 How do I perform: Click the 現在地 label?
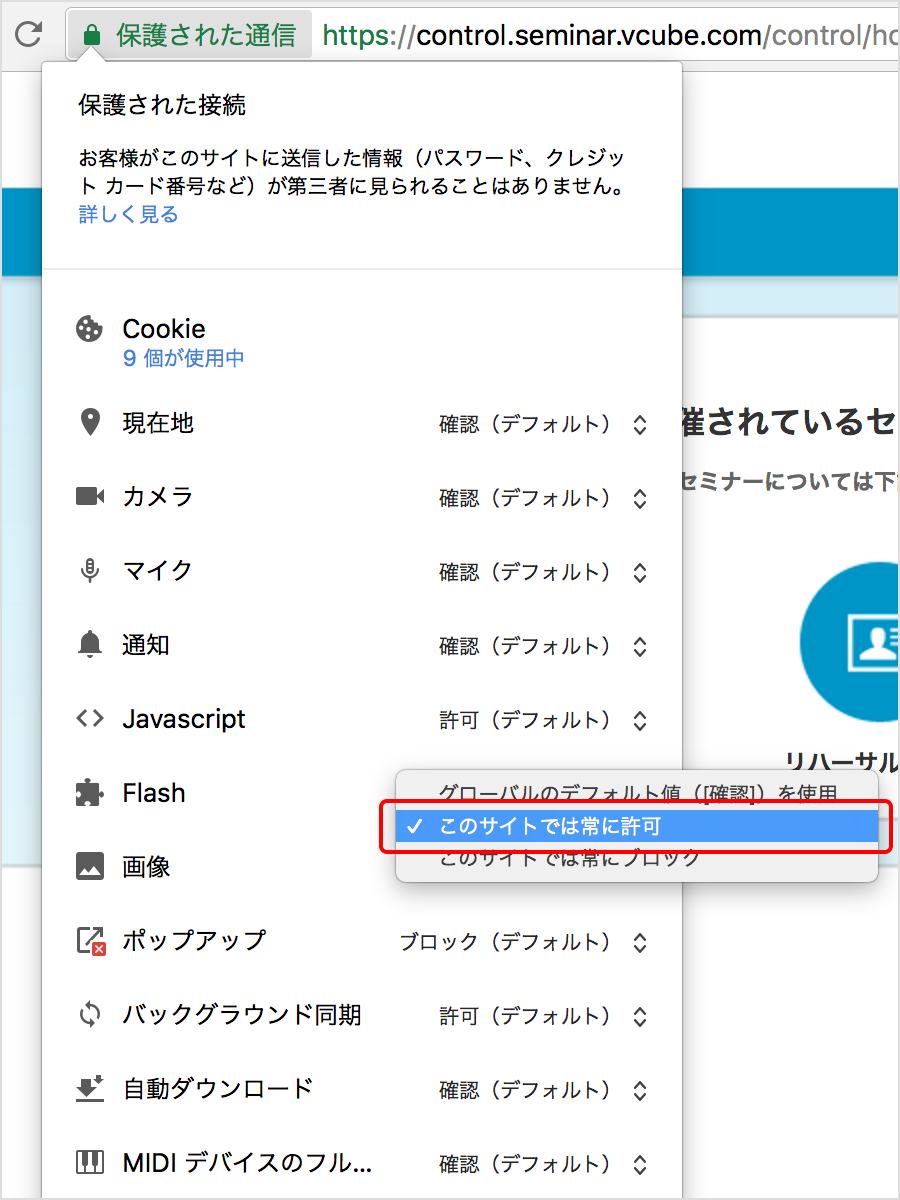(x=158, y=423)
